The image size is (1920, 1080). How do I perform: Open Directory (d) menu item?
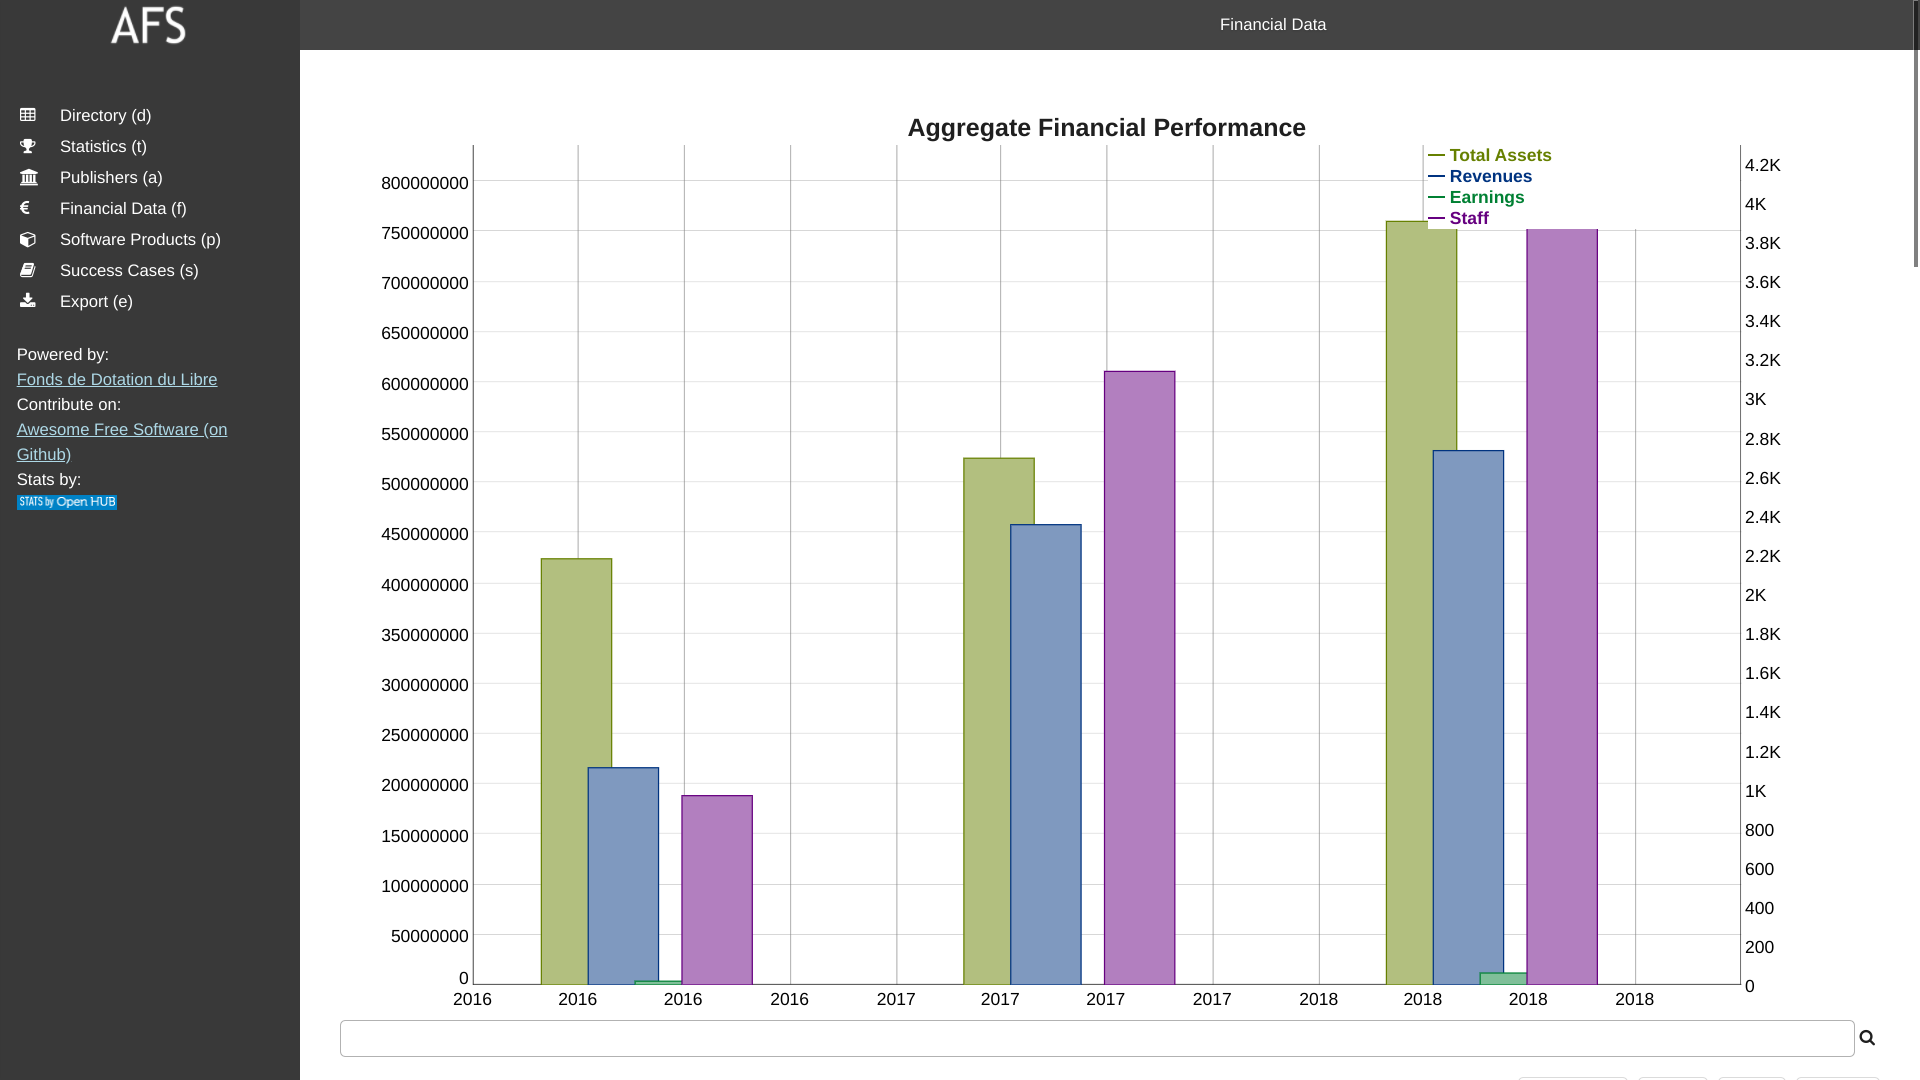[150, 116]
